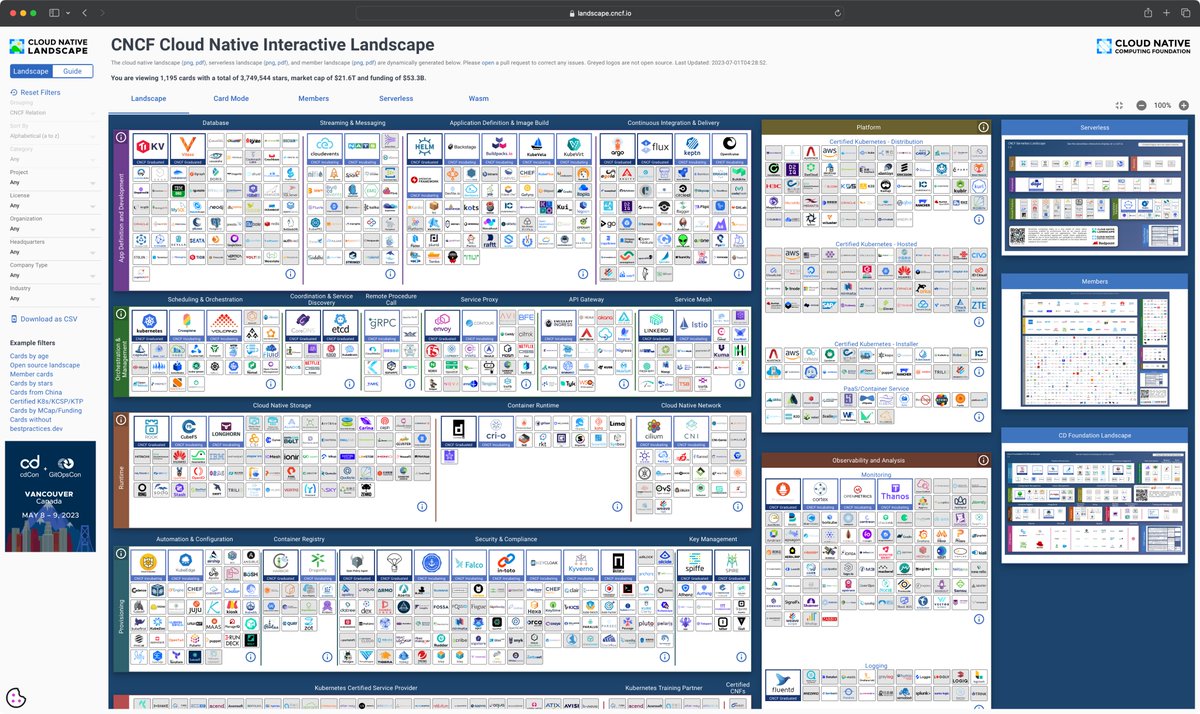
Task: Open the Argo project card
Action: click(617, 149)
